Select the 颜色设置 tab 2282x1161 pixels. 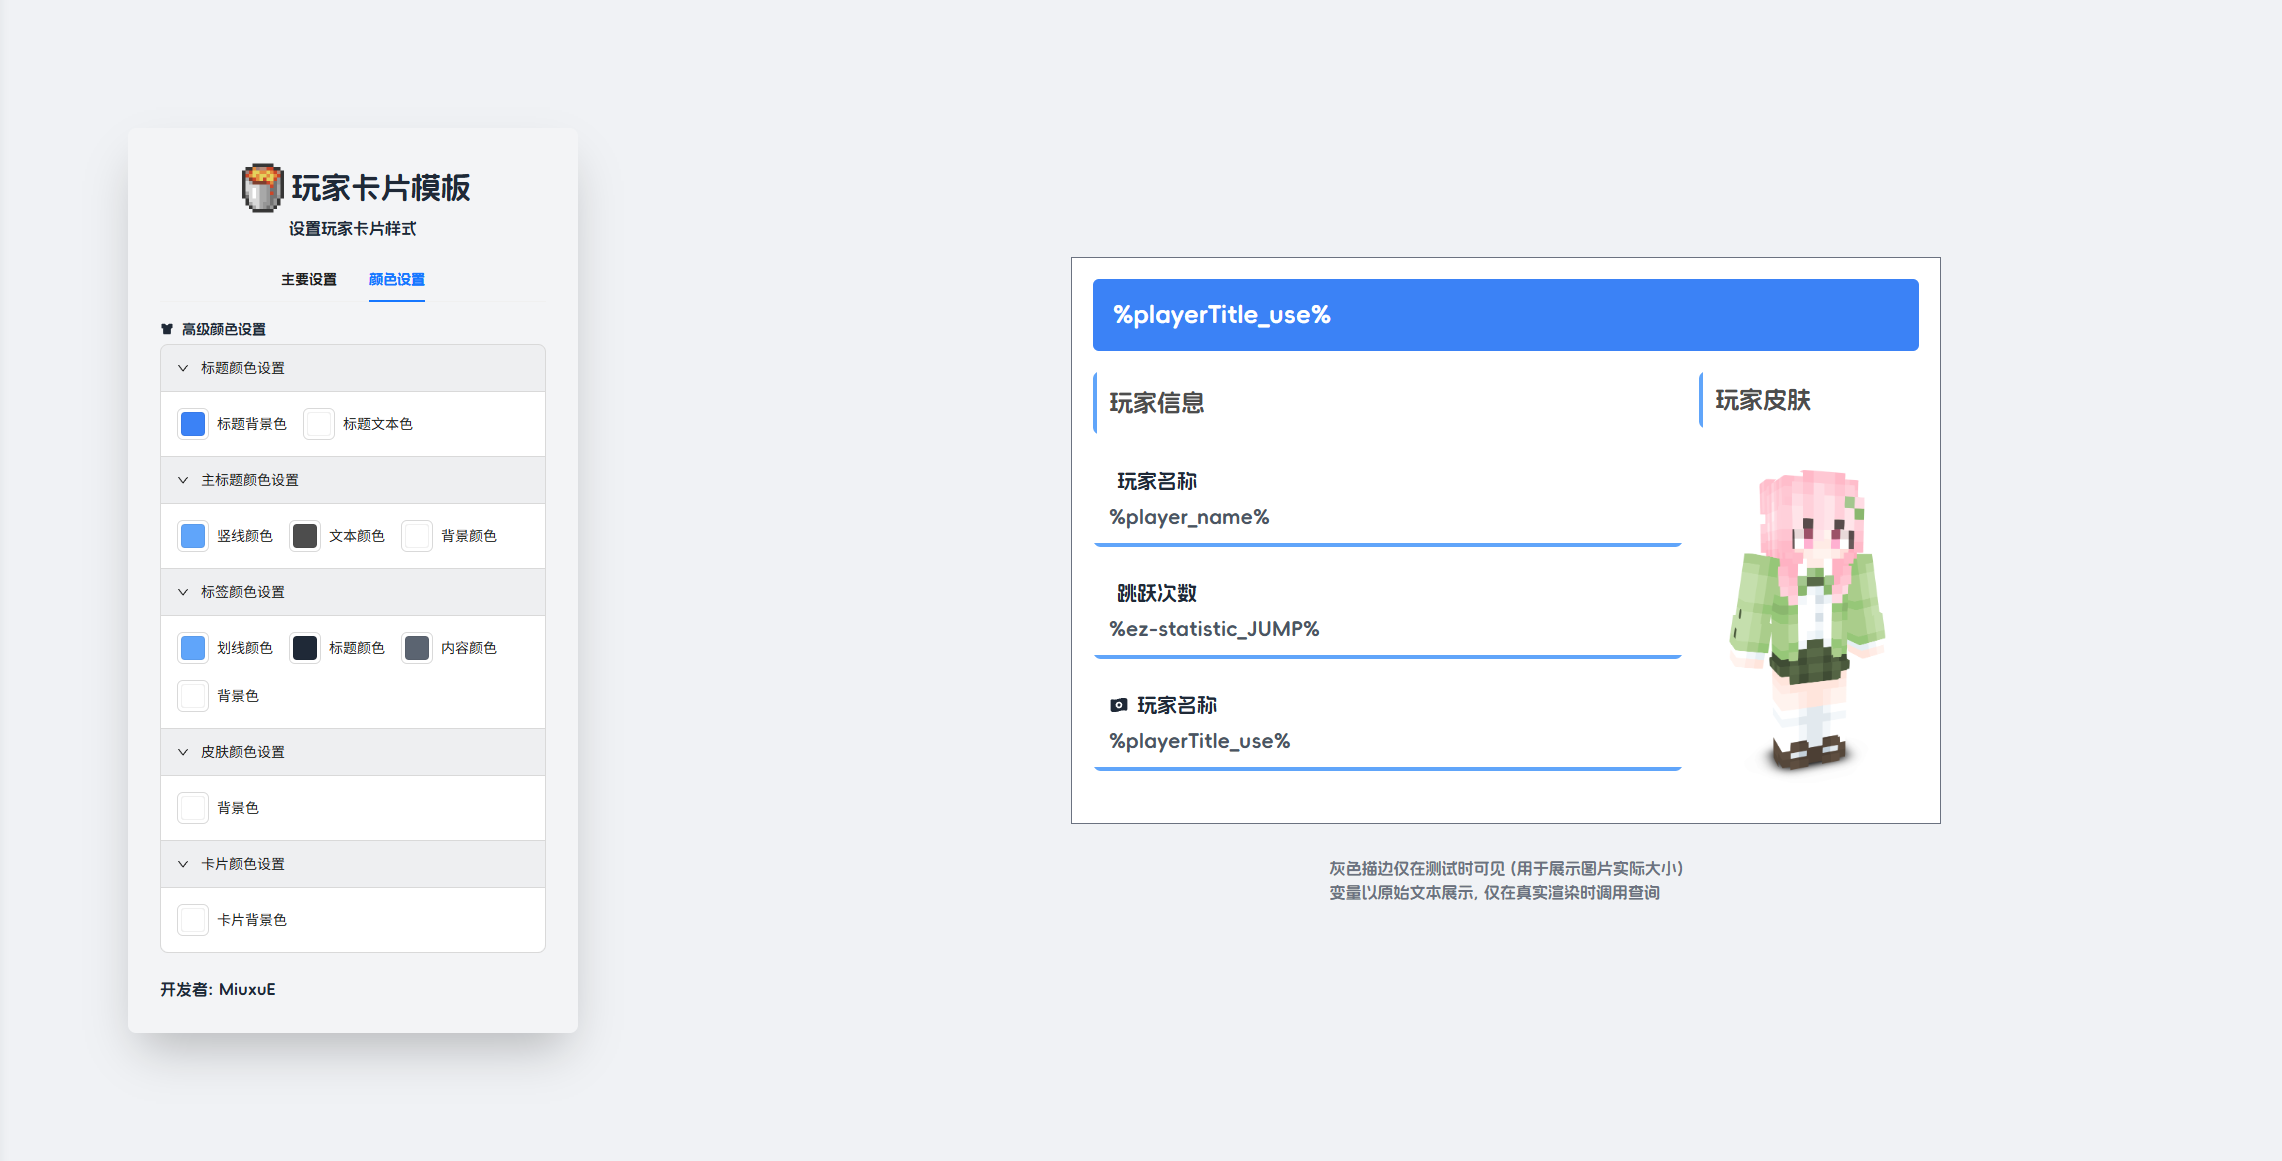coord(396,279)
